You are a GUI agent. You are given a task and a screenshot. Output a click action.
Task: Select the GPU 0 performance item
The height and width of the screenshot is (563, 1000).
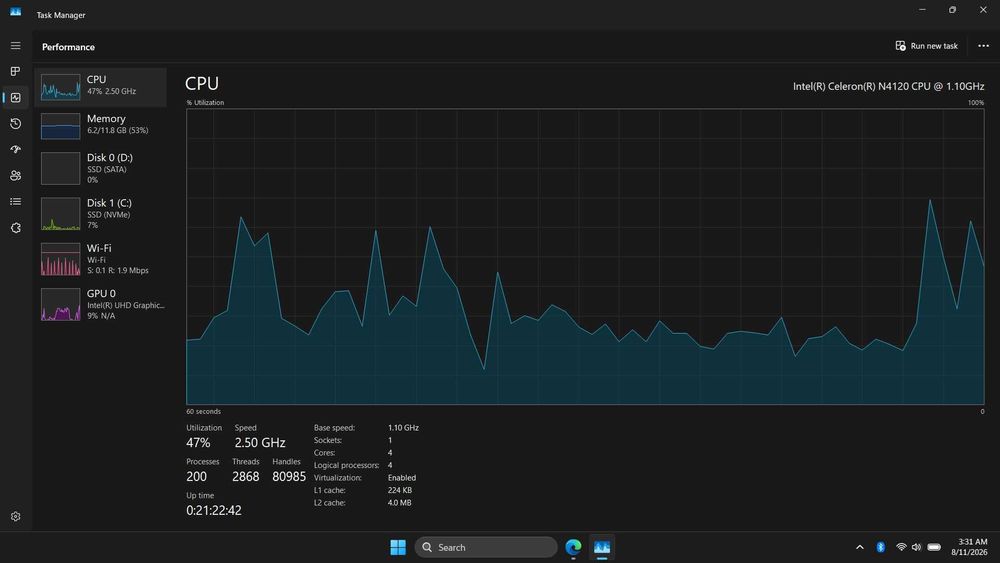click(101, 304)
